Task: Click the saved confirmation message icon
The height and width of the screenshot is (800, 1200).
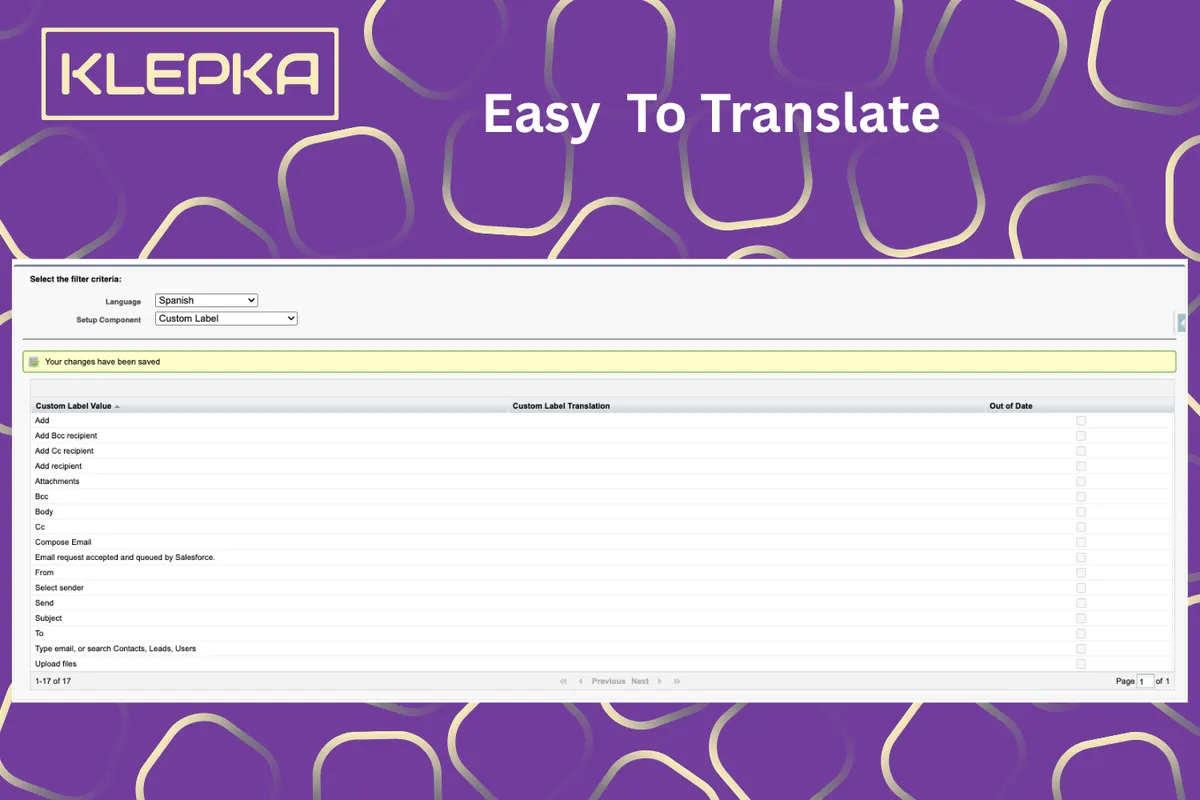Action: coord(34,362)
